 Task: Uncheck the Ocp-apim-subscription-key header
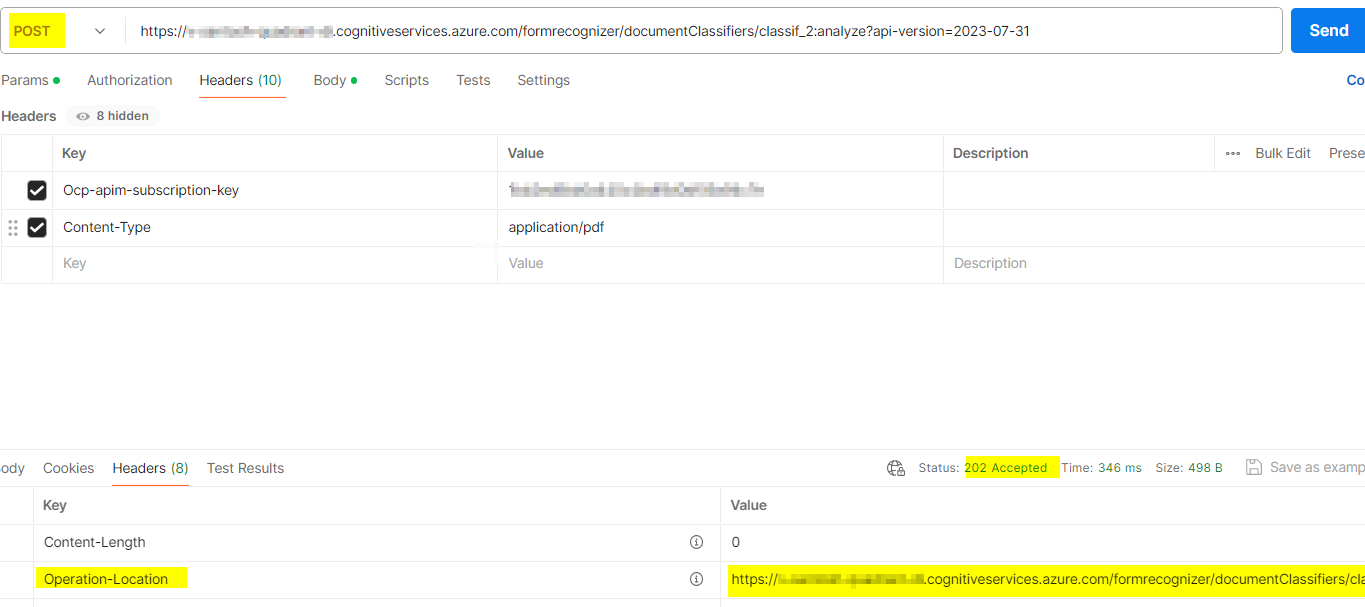[x=36, y=190]
